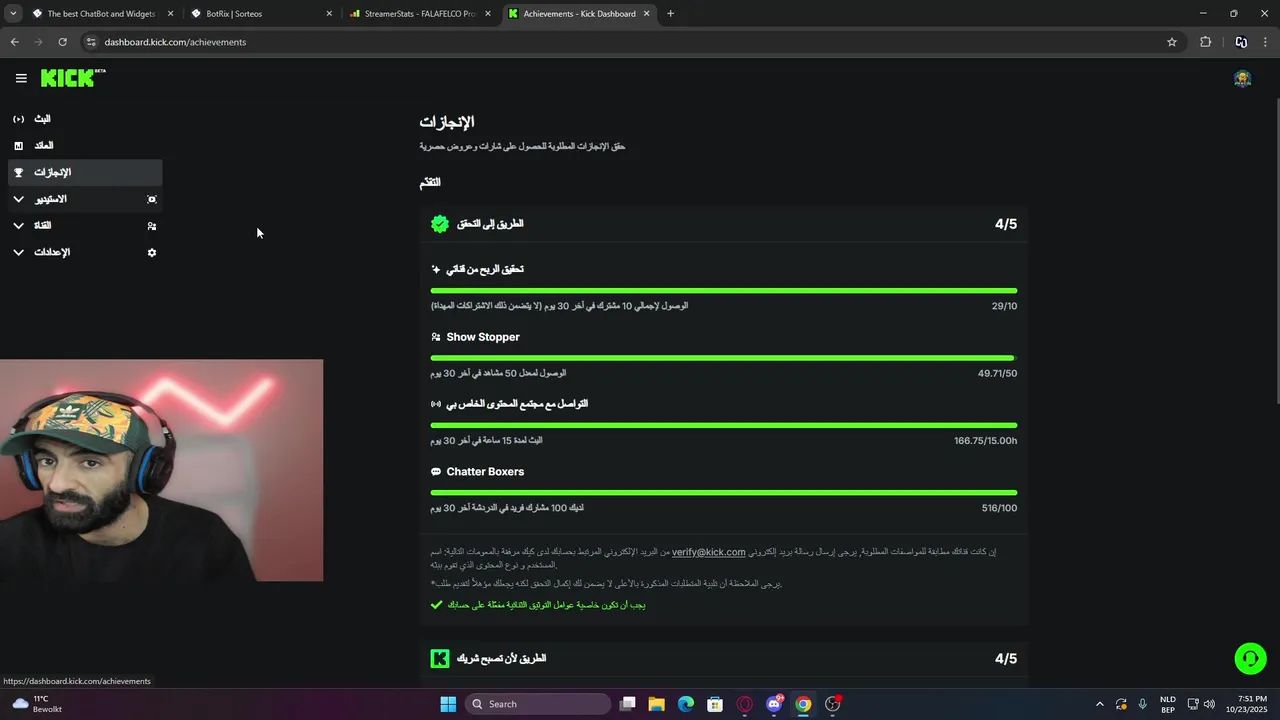Screen dimensions: 1280x720
Task: Expand the الاستوديو sidebar section chevron
Action: tap(18, 199)
